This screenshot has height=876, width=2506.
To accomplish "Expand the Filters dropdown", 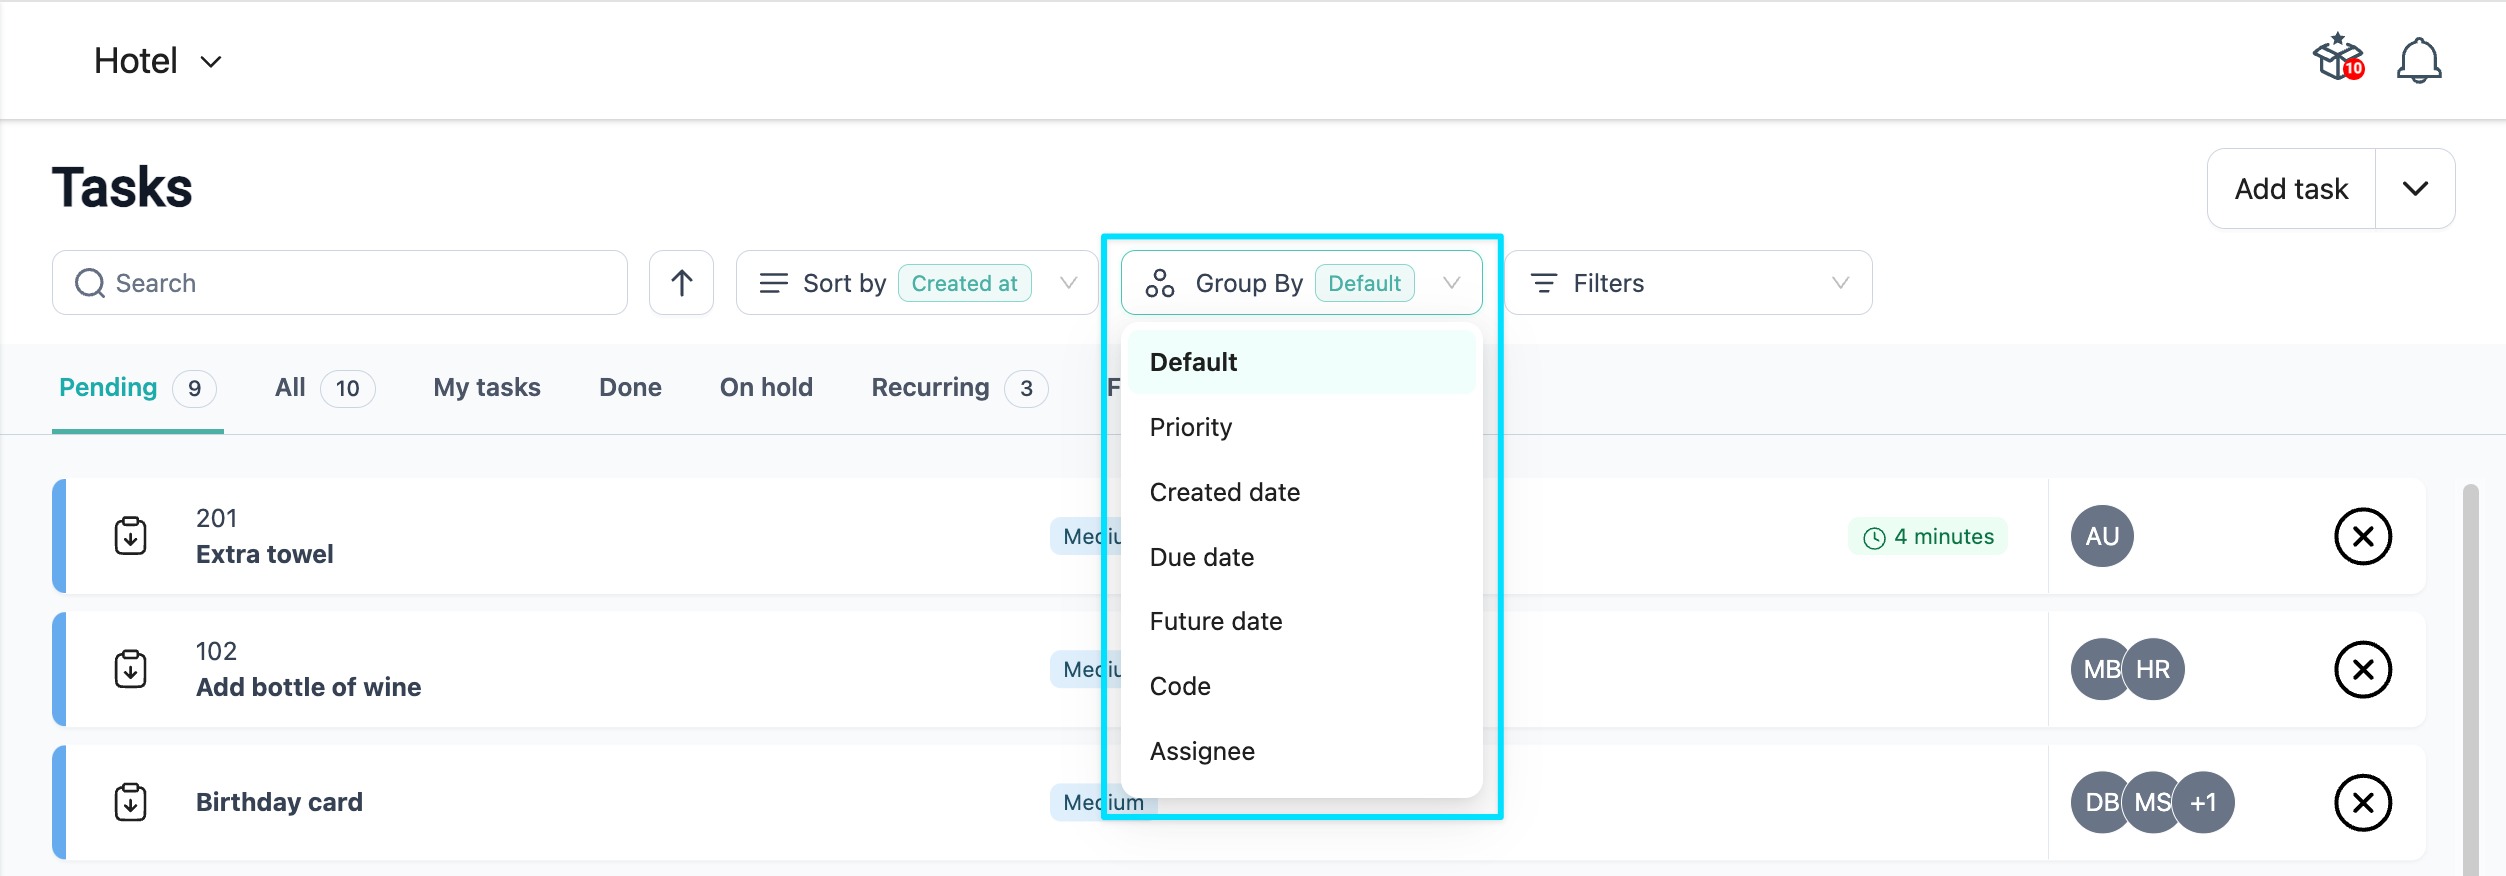I will [1688, 283].
